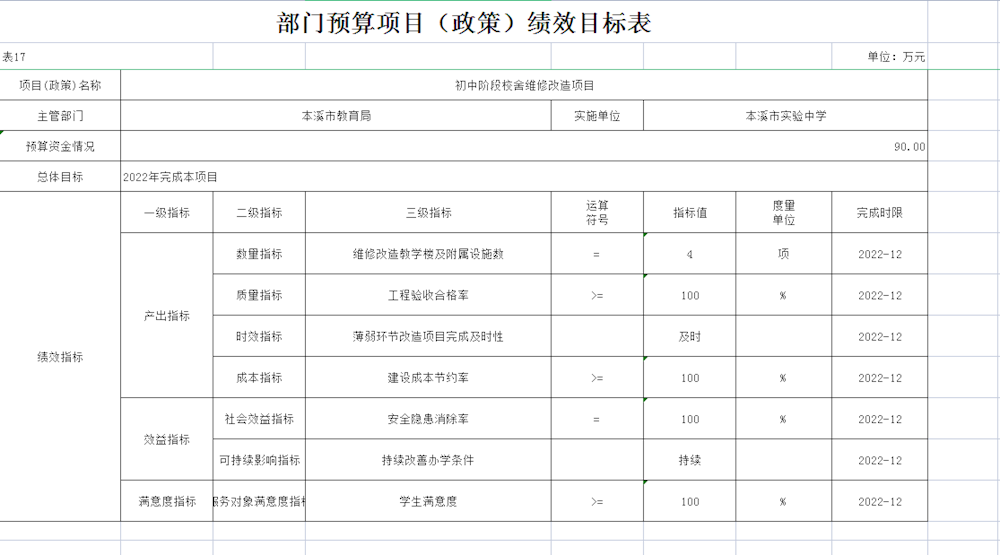This screenshot has height=555, width=1000.
Task: Select the 工程验收合格率 cell
Action: tap(428, 295)
